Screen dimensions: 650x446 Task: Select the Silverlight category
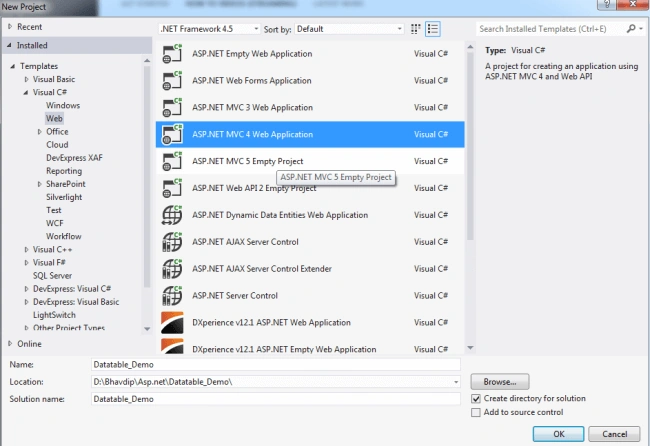tap(64, 197)
